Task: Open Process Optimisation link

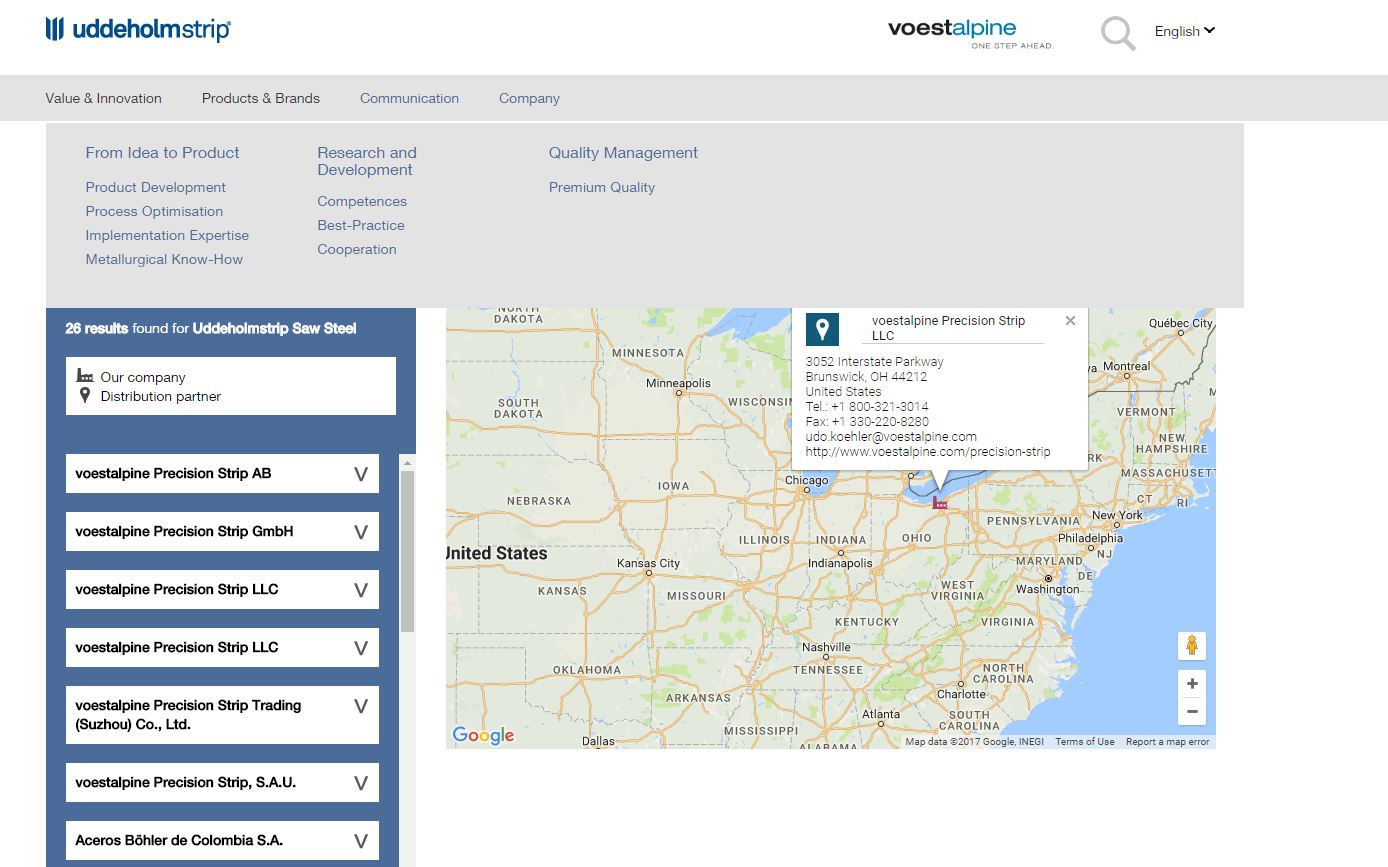Action: [x=154, y=211]
